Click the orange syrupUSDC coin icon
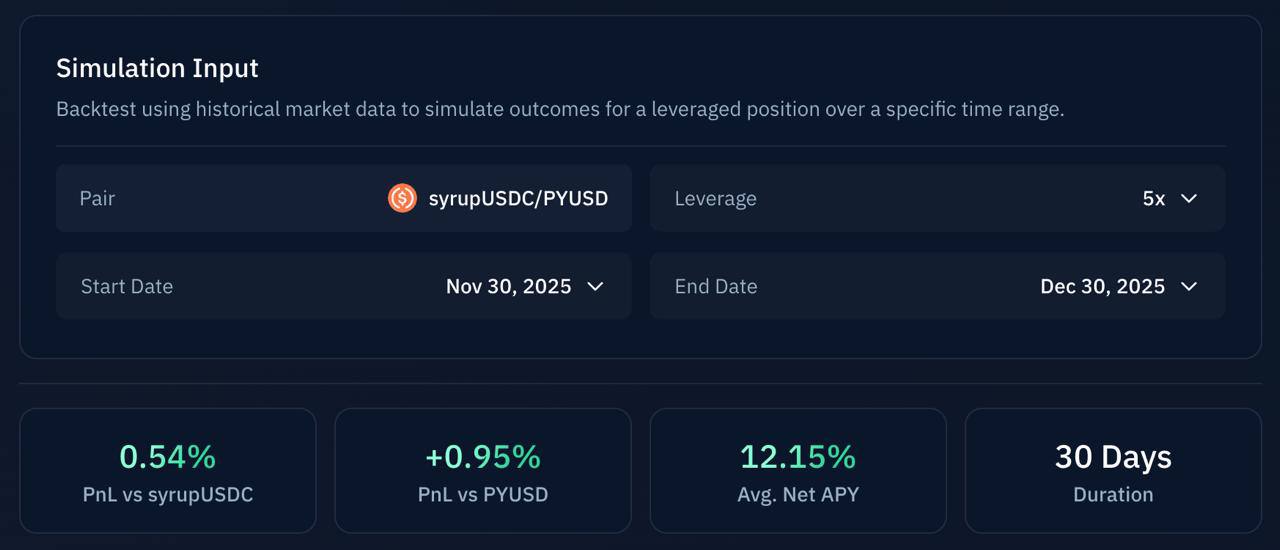The image size is (1280, 550). point(402,198)
